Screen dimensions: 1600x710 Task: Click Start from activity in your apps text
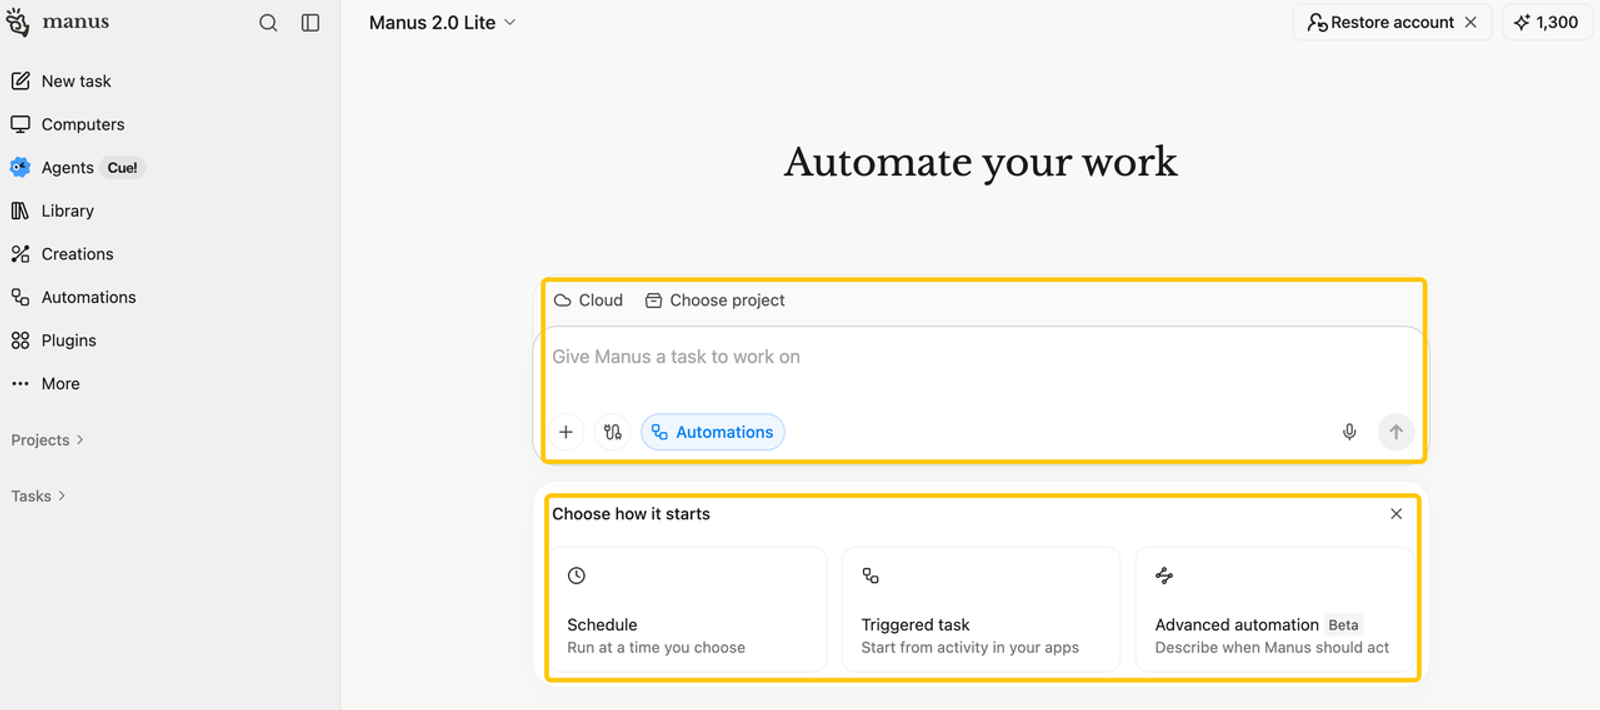coord(970,648)
